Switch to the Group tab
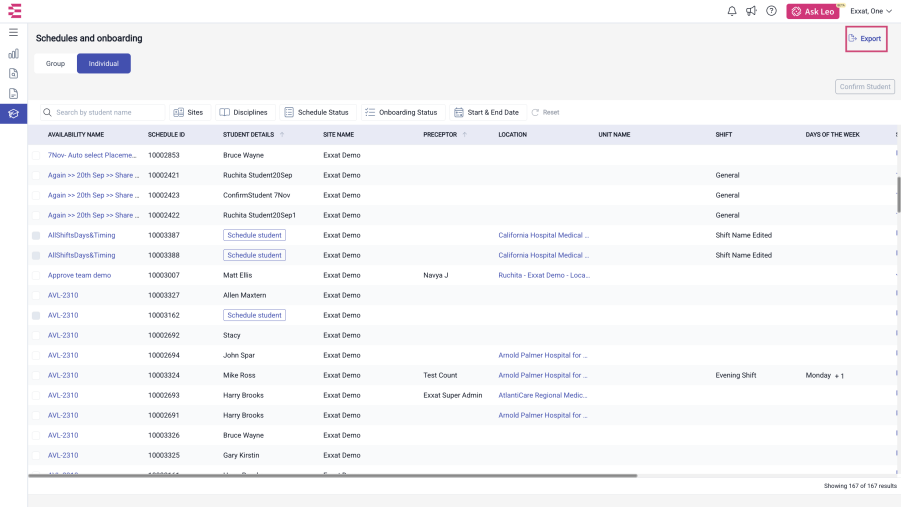 pos(55,63)
